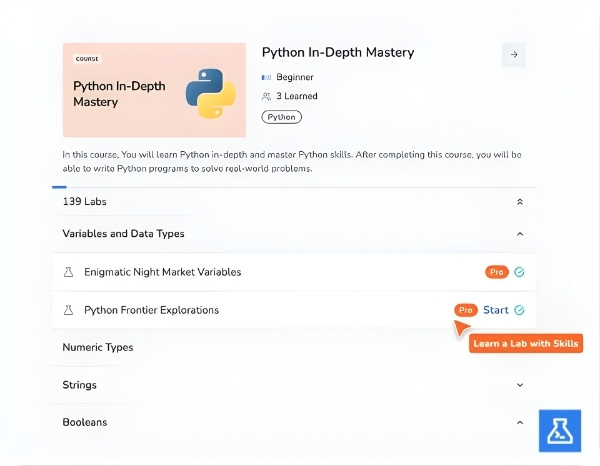Open the Python In-Depth Mastery course thumbnail
600x466 pixels.
point(154,90)
